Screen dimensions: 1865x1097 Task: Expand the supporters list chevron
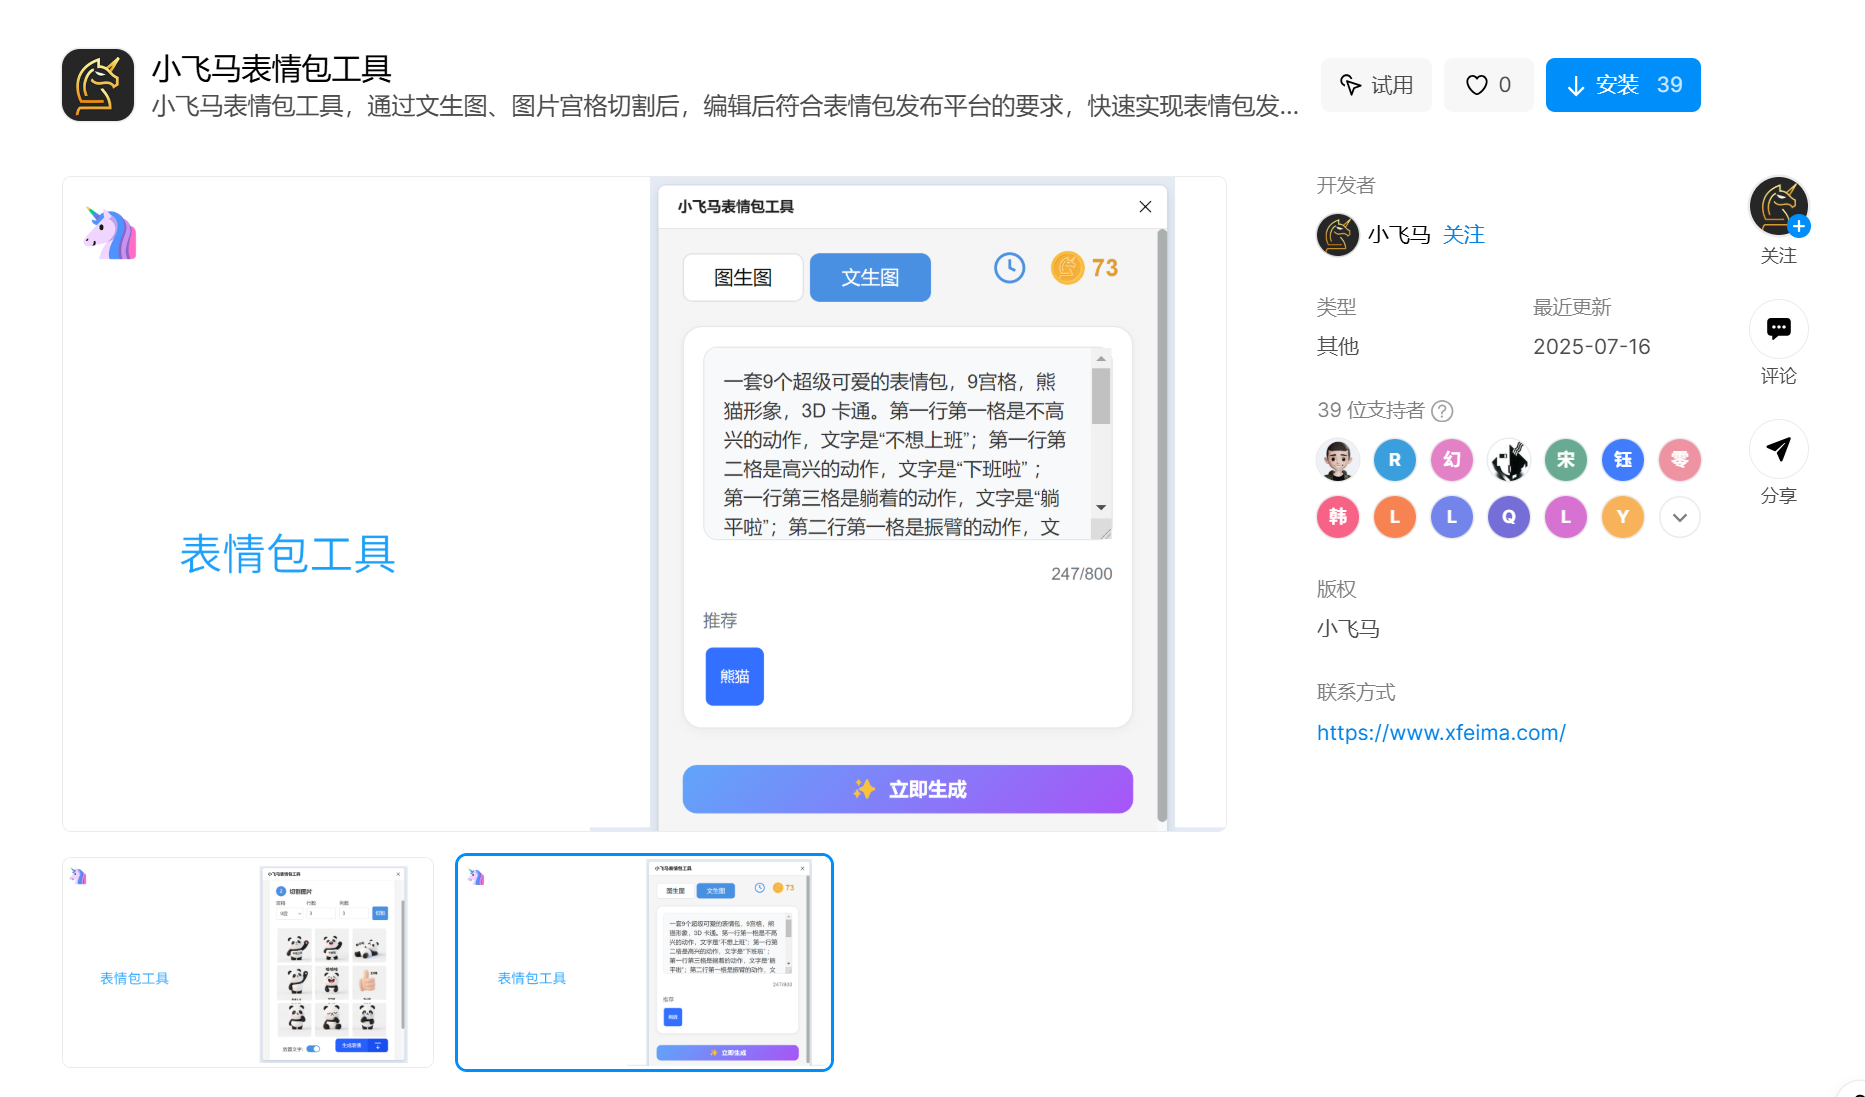click(x=1680, y=517)
